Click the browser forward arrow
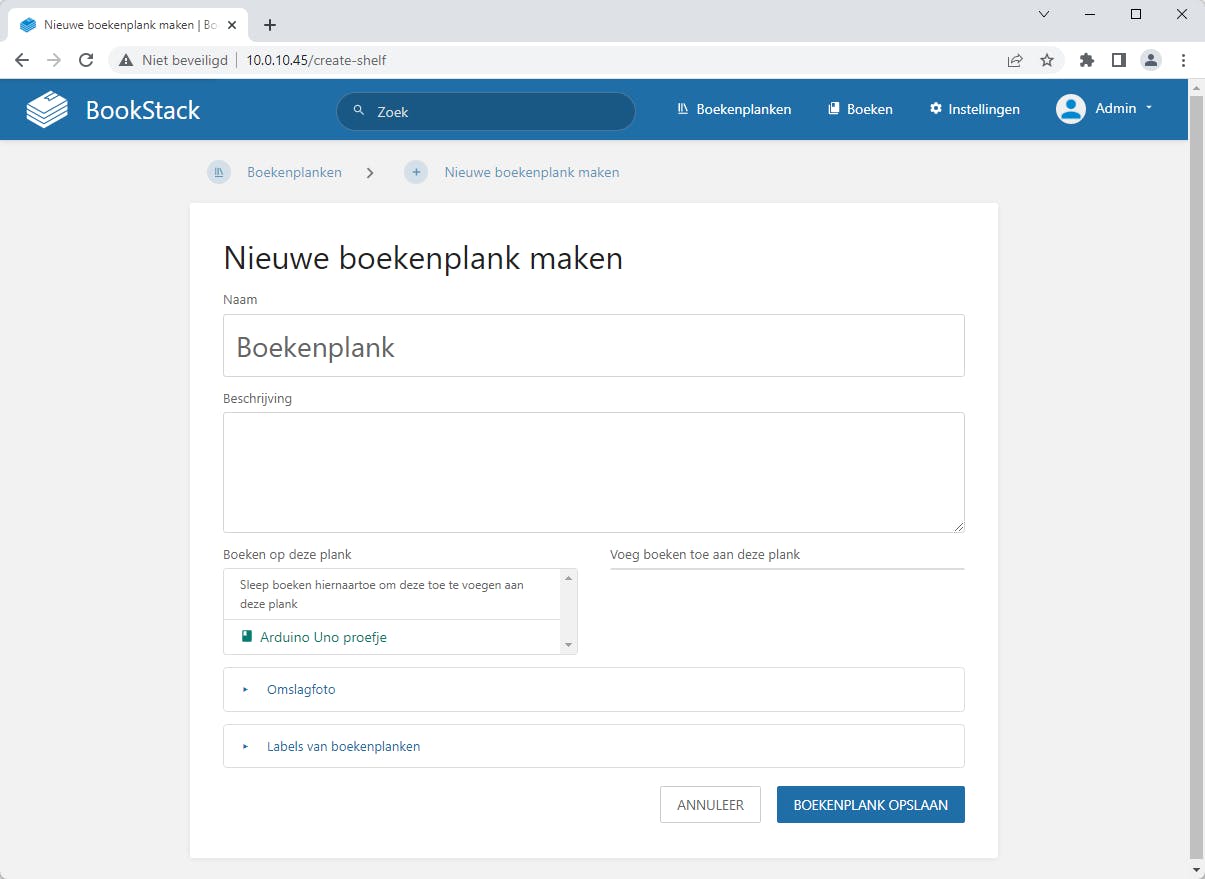 (54, 60)
